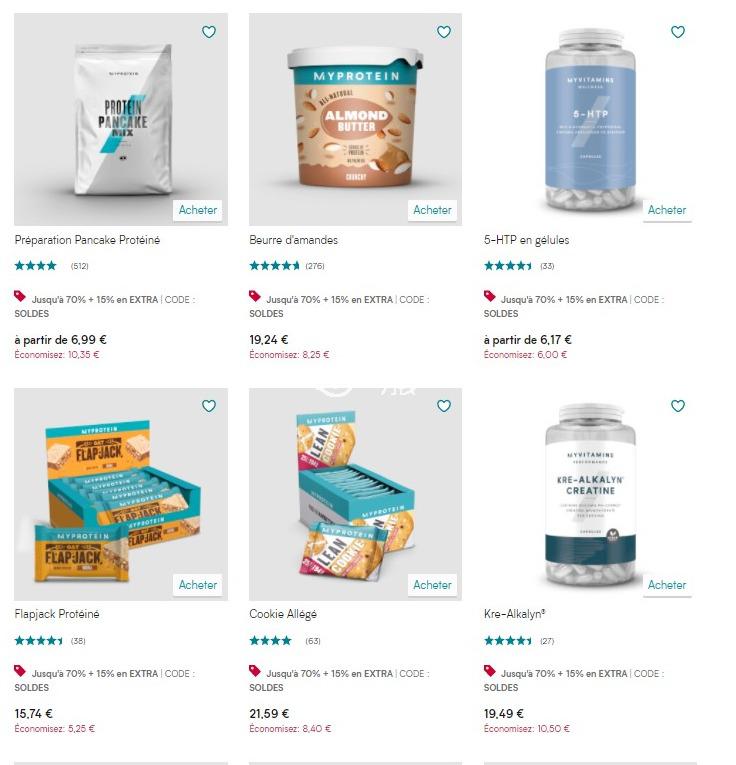736x765 pixels.
Task: Open the Kre-Alkalyn Creatine bottle image
Action: pyautogui.click(x=590, y=494)
